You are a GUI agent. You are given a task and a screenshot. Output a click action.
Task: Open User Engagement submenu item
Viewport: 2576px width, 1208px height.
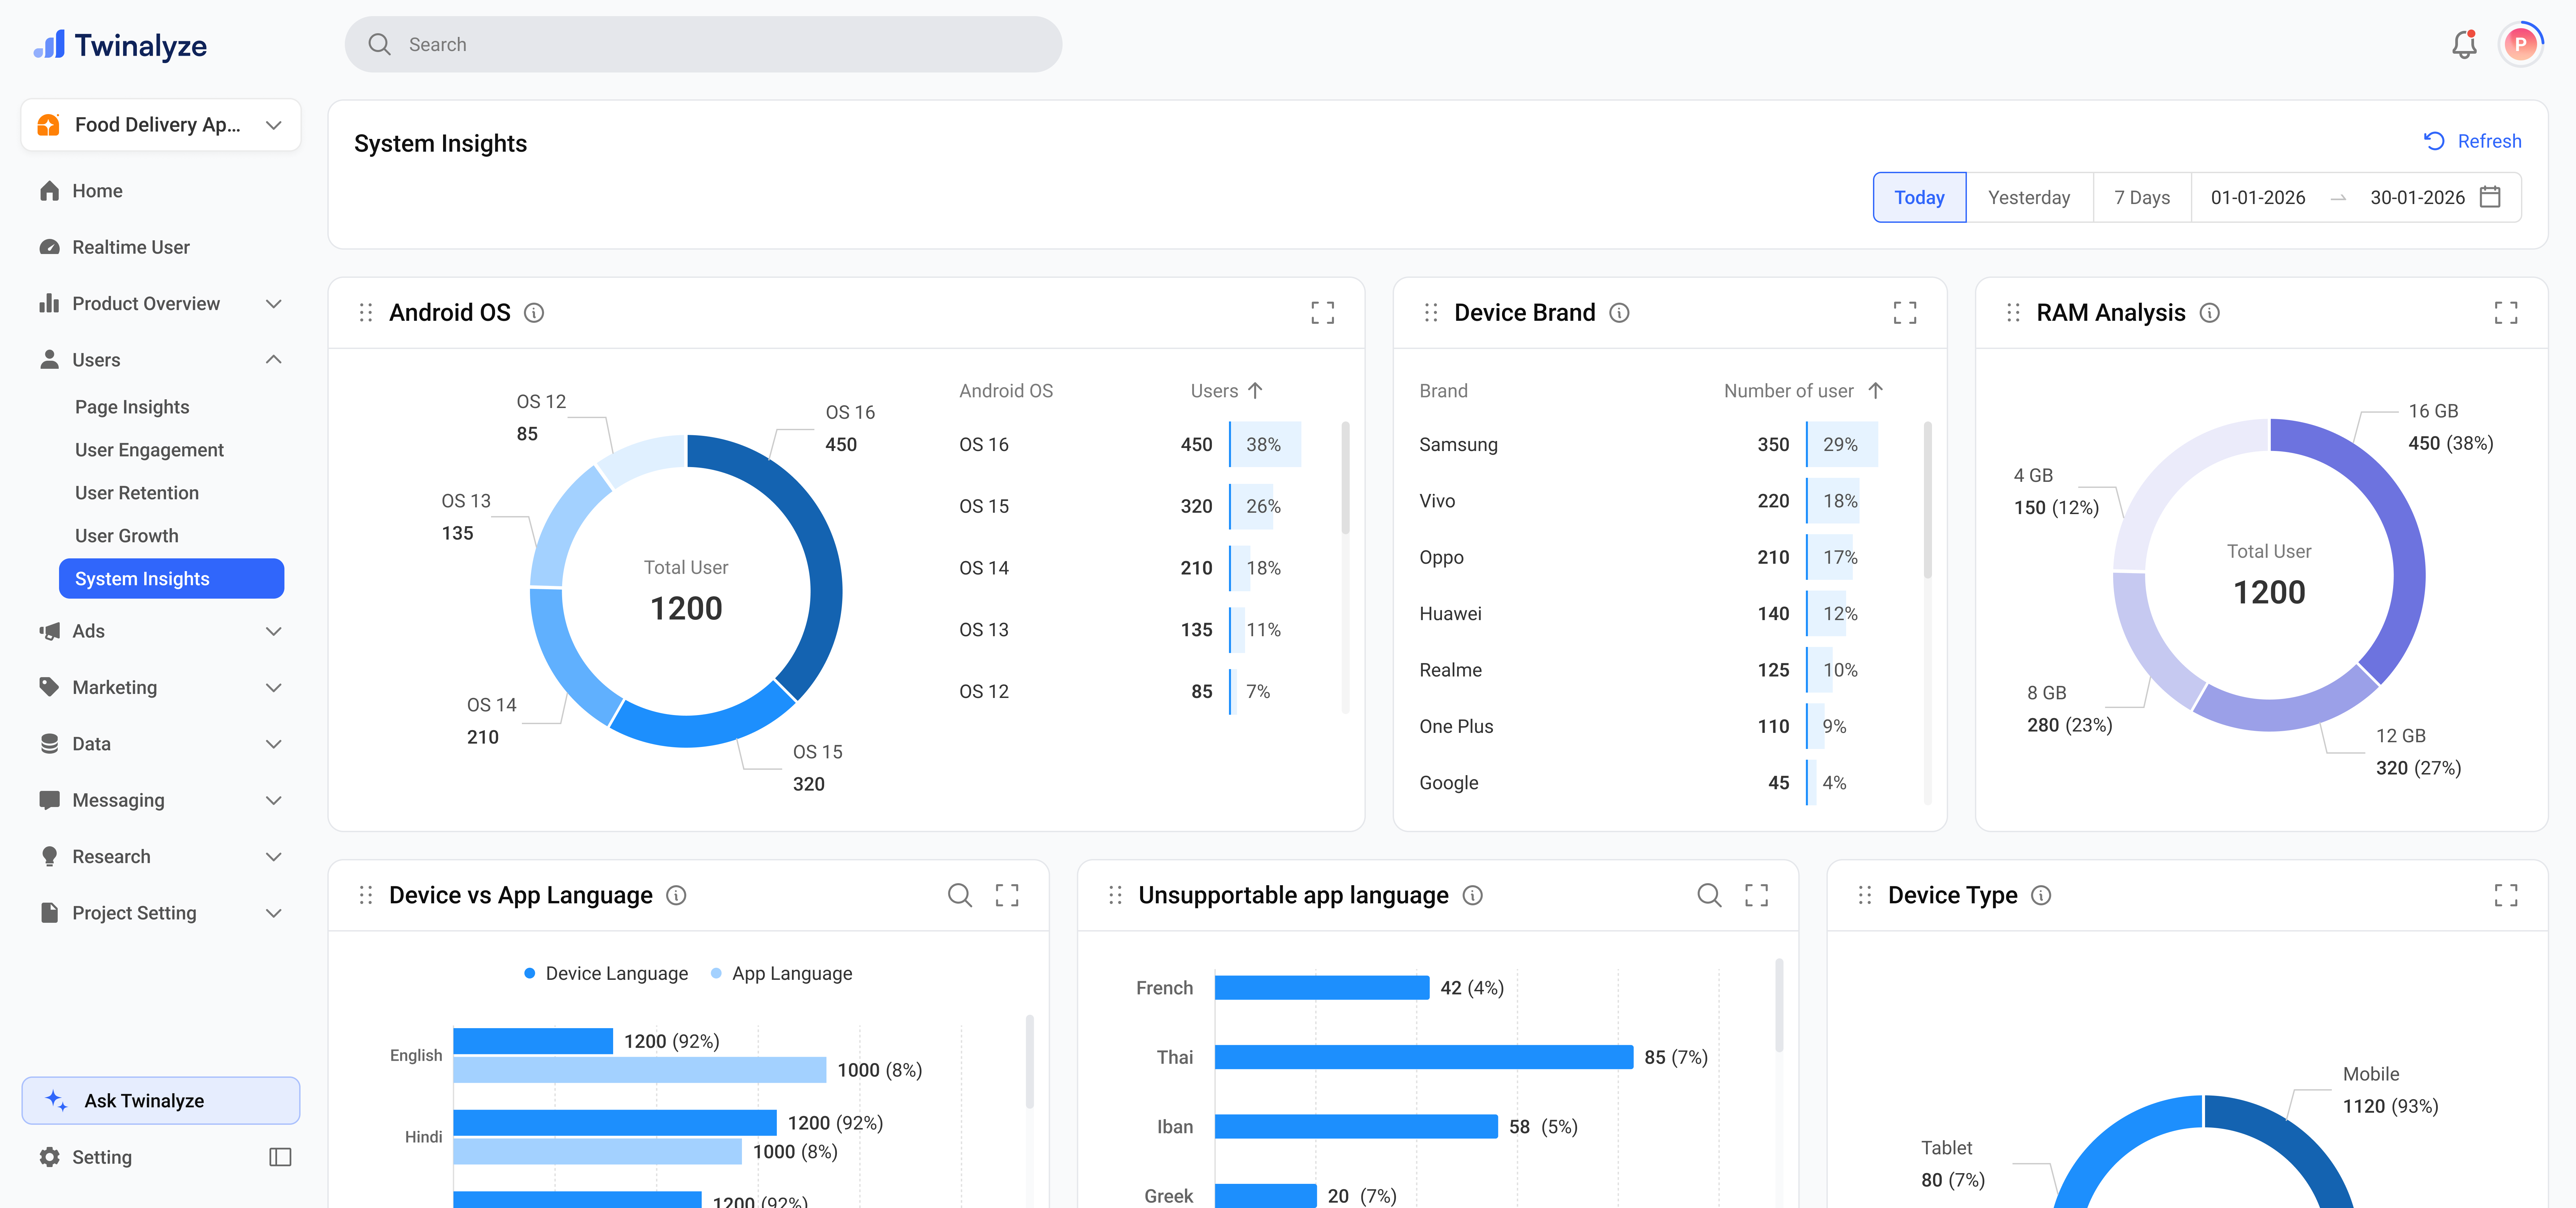click(x=149, y=450)
